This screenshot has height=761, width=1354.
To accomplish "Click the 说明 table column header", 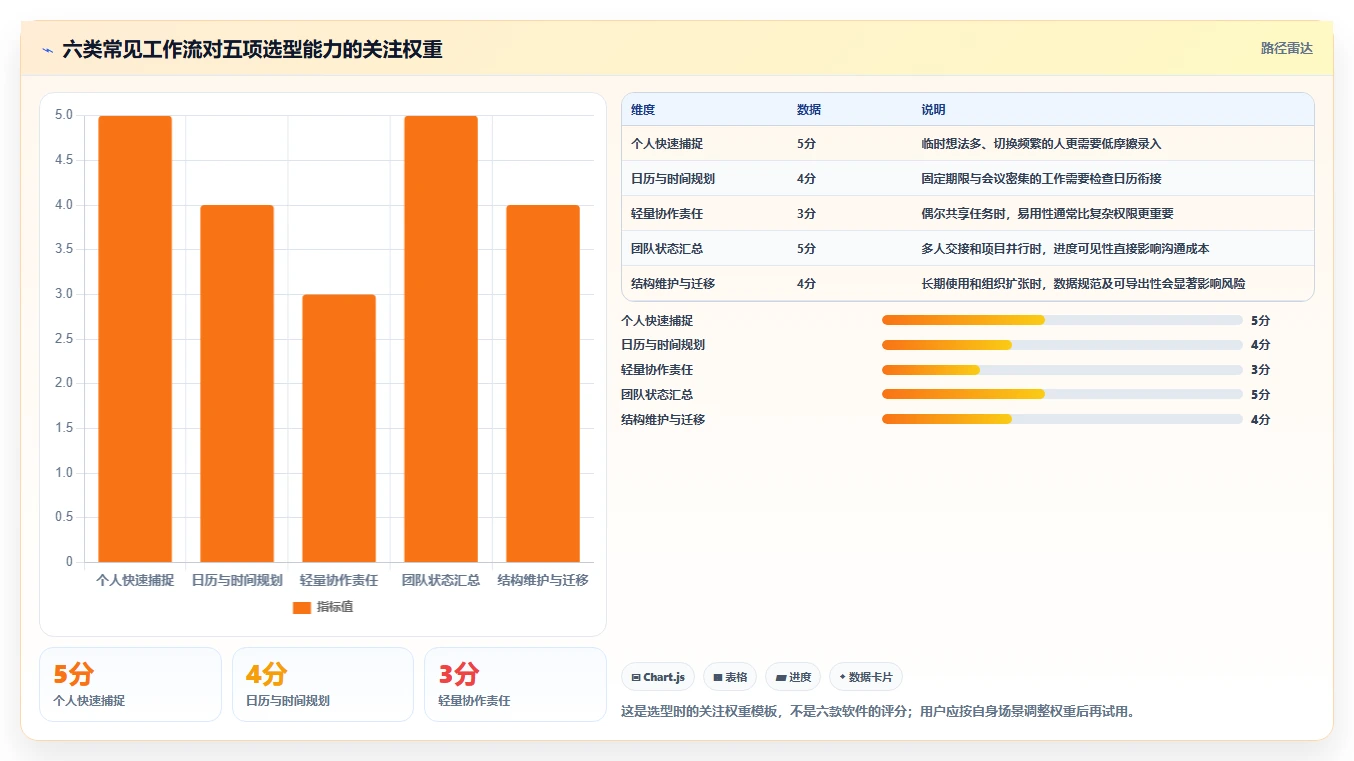I will [933, 110].
